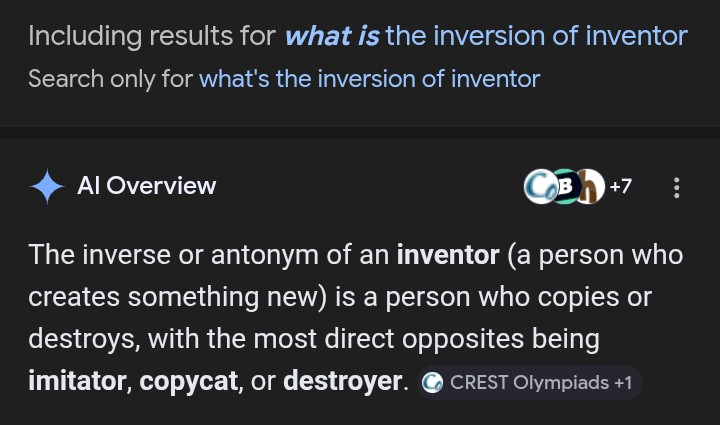The image size is (720, 425).
Task: Expand the +7 additional sources count
Action: click(x=620, y=187)
